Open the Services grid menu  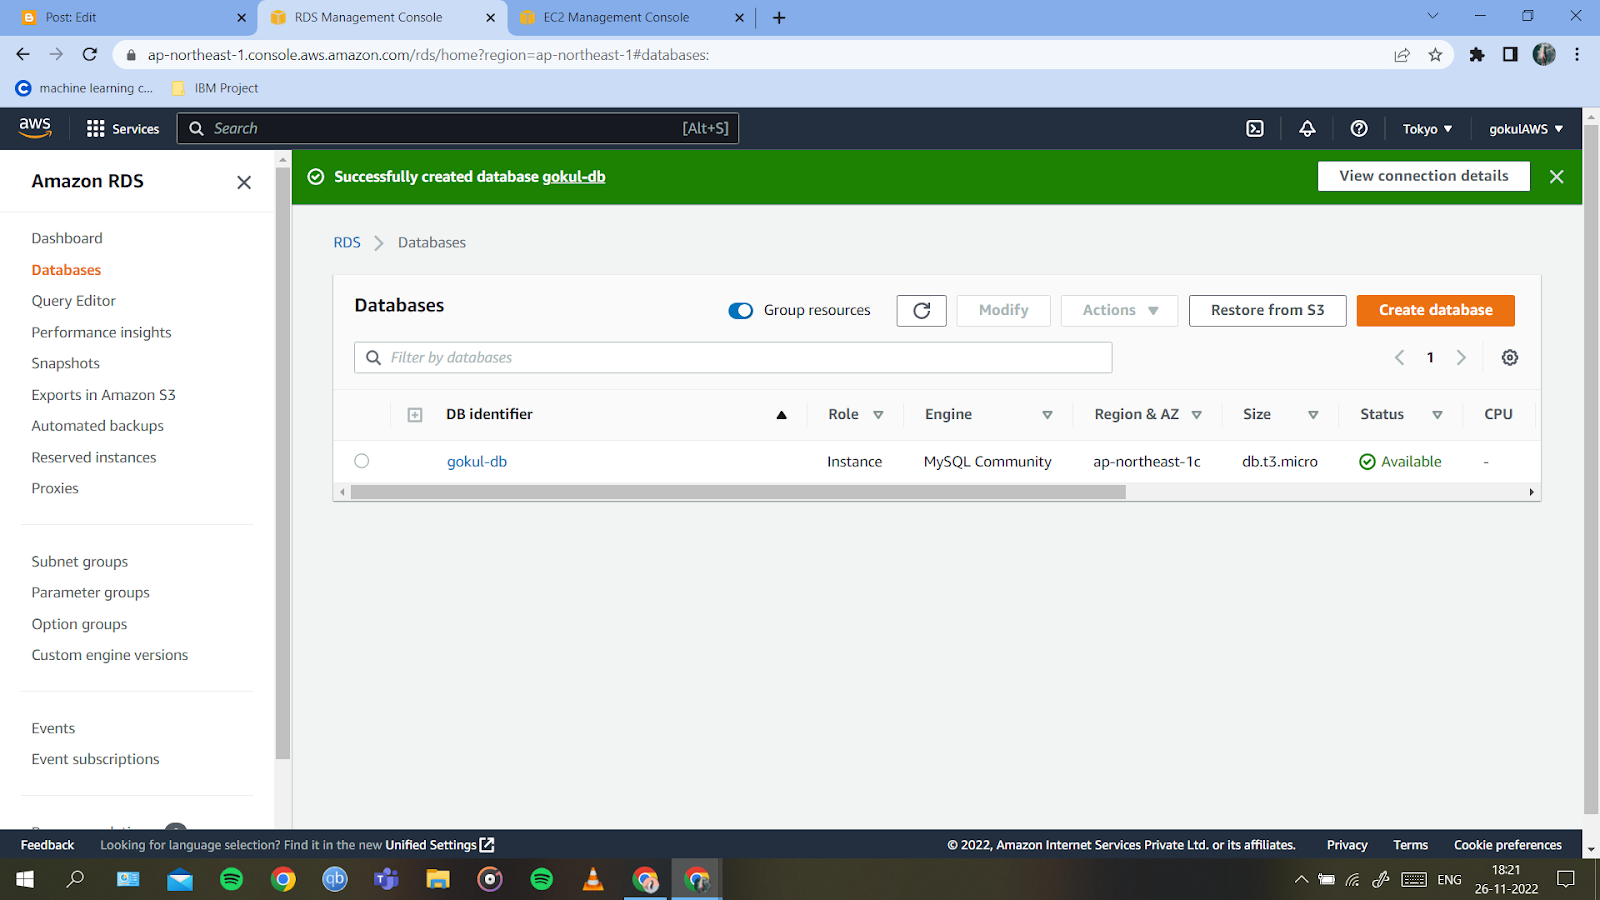[x=123, y=129]
